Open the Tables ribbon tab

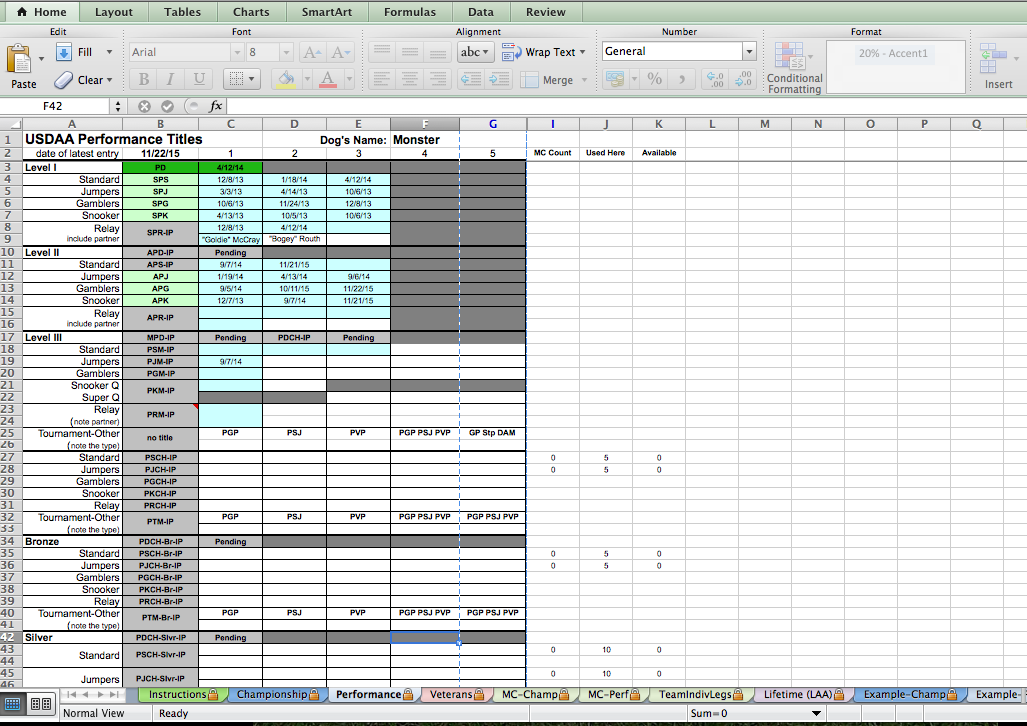pos(182,12)
